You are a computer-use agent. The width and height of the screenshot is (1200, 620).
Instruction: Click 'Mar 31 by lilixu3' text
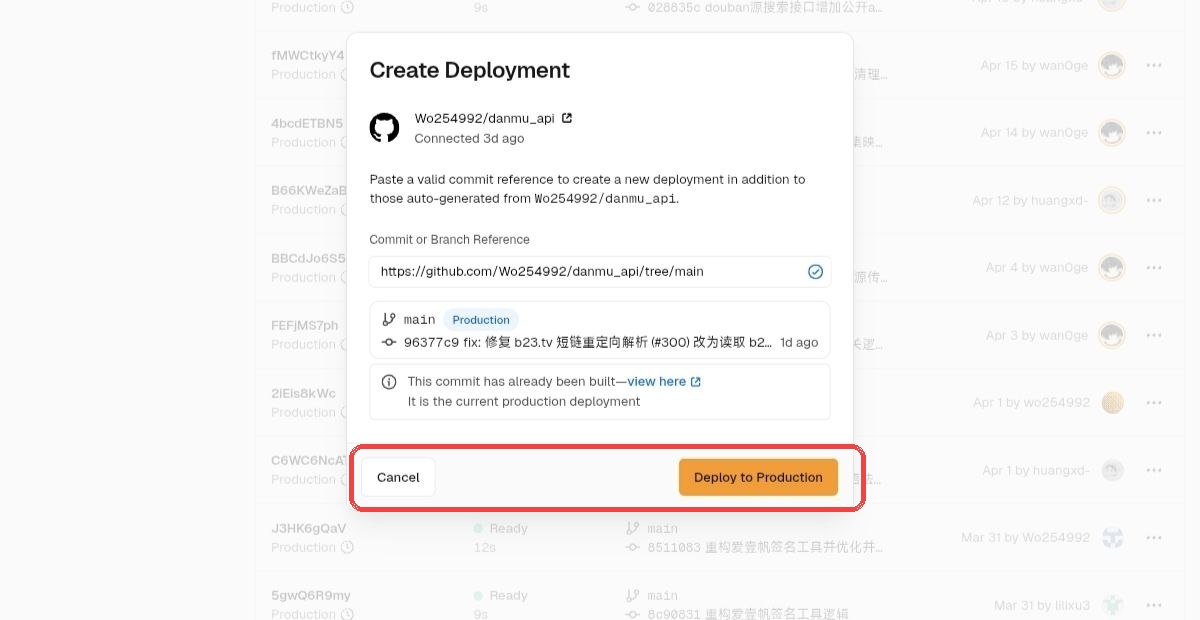pos(1042,605)
